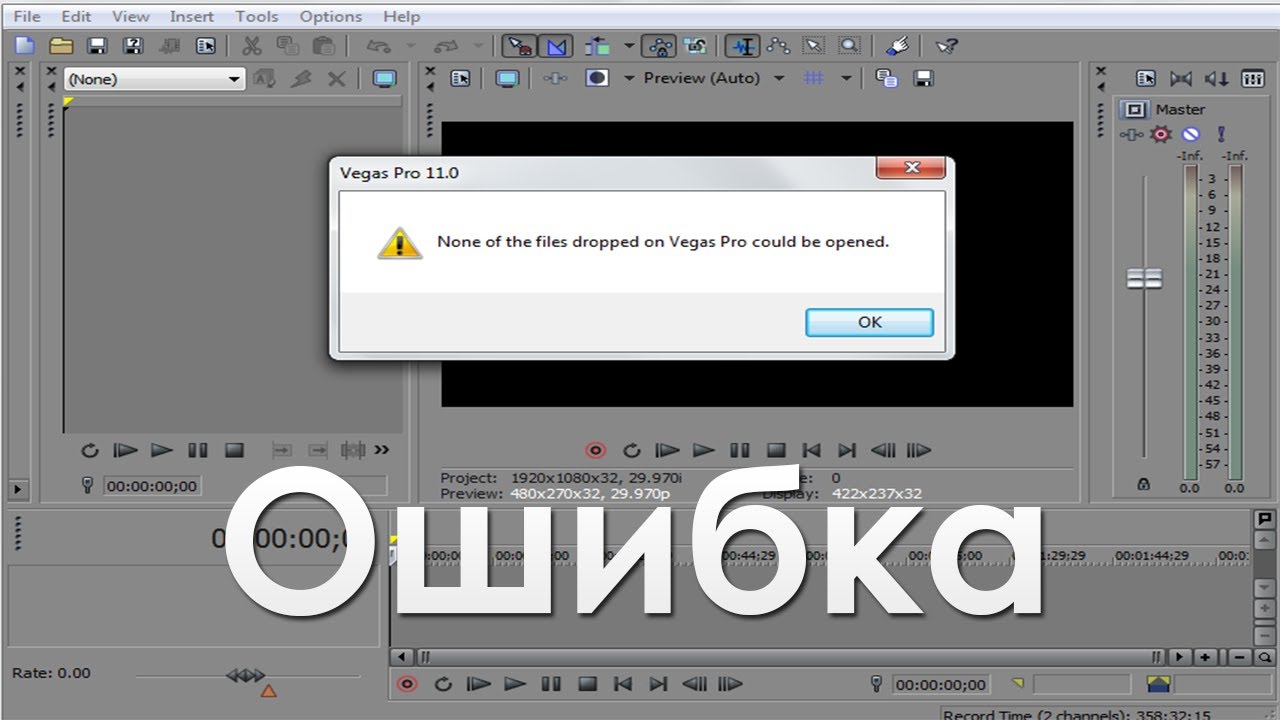Viewport: 1280px width, 720px height.
Task: Copy snapshot to clipboard in preview
Action: tap(886, 78)
